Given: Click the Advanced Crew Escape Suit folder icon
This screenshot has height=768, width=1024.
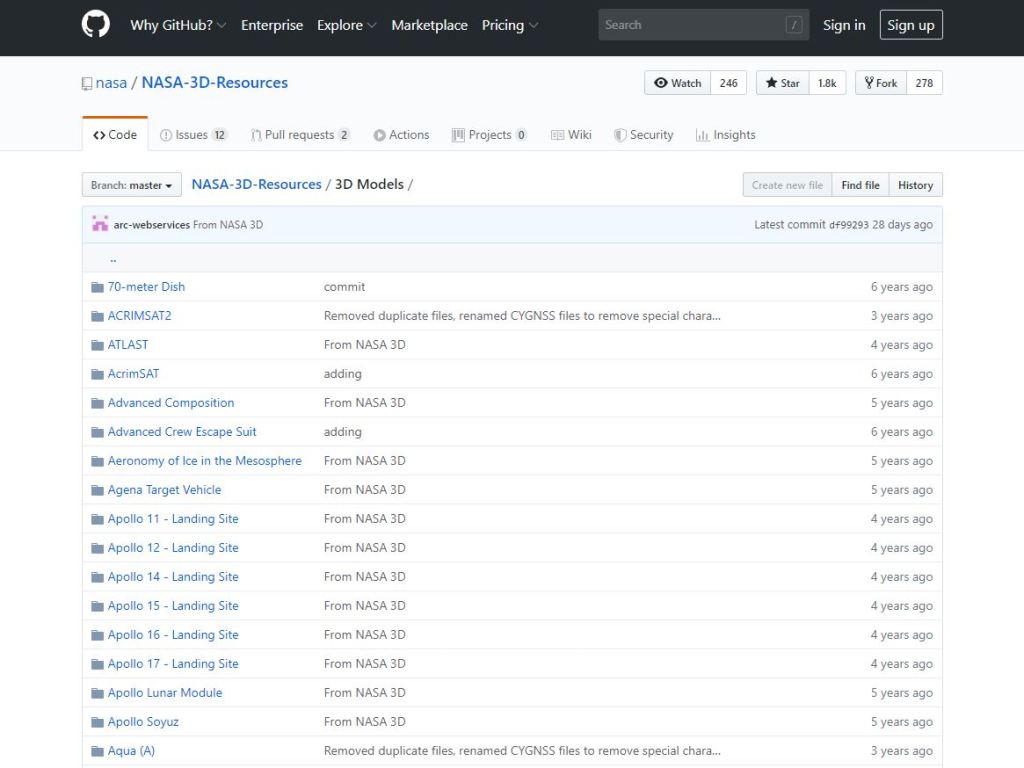Looking at the screenshot, I should (x=97, y=432).
